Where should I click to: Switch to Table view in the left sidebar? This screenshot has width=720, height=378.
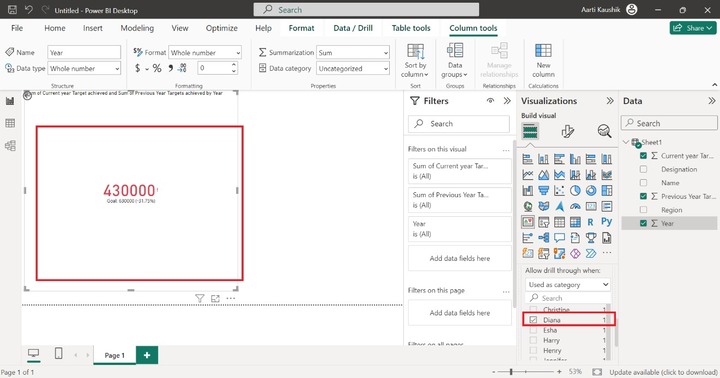[x=10, y=123]
